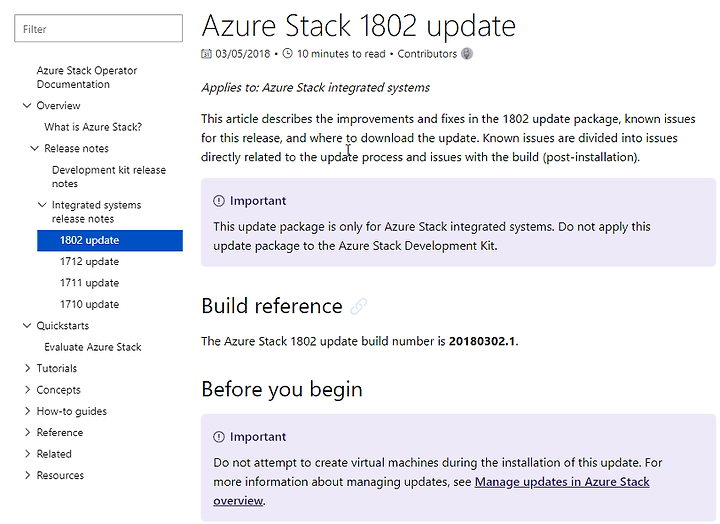Collapse Integrated systems release notes chevron
The image size is (720, 524).
tap(42, 205)
